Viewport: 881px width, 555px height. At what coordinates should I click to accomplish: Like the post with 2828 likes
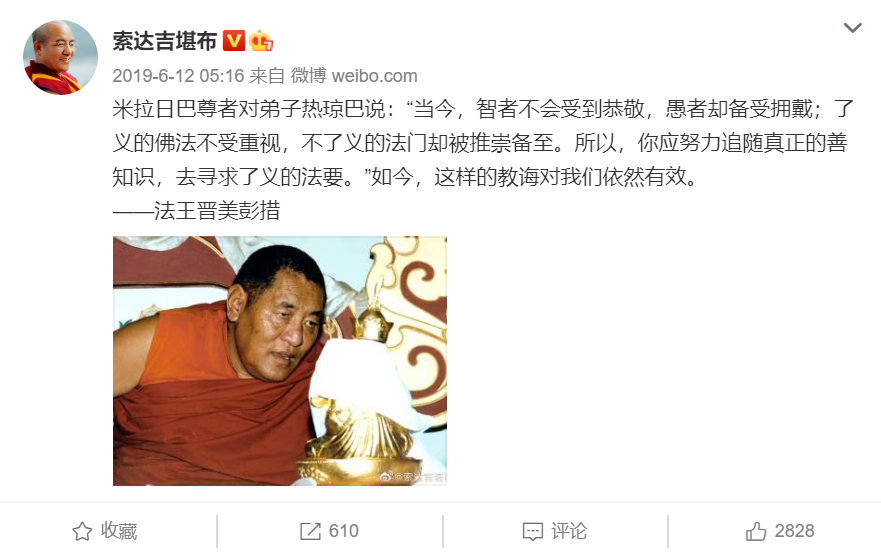(780, 531)
